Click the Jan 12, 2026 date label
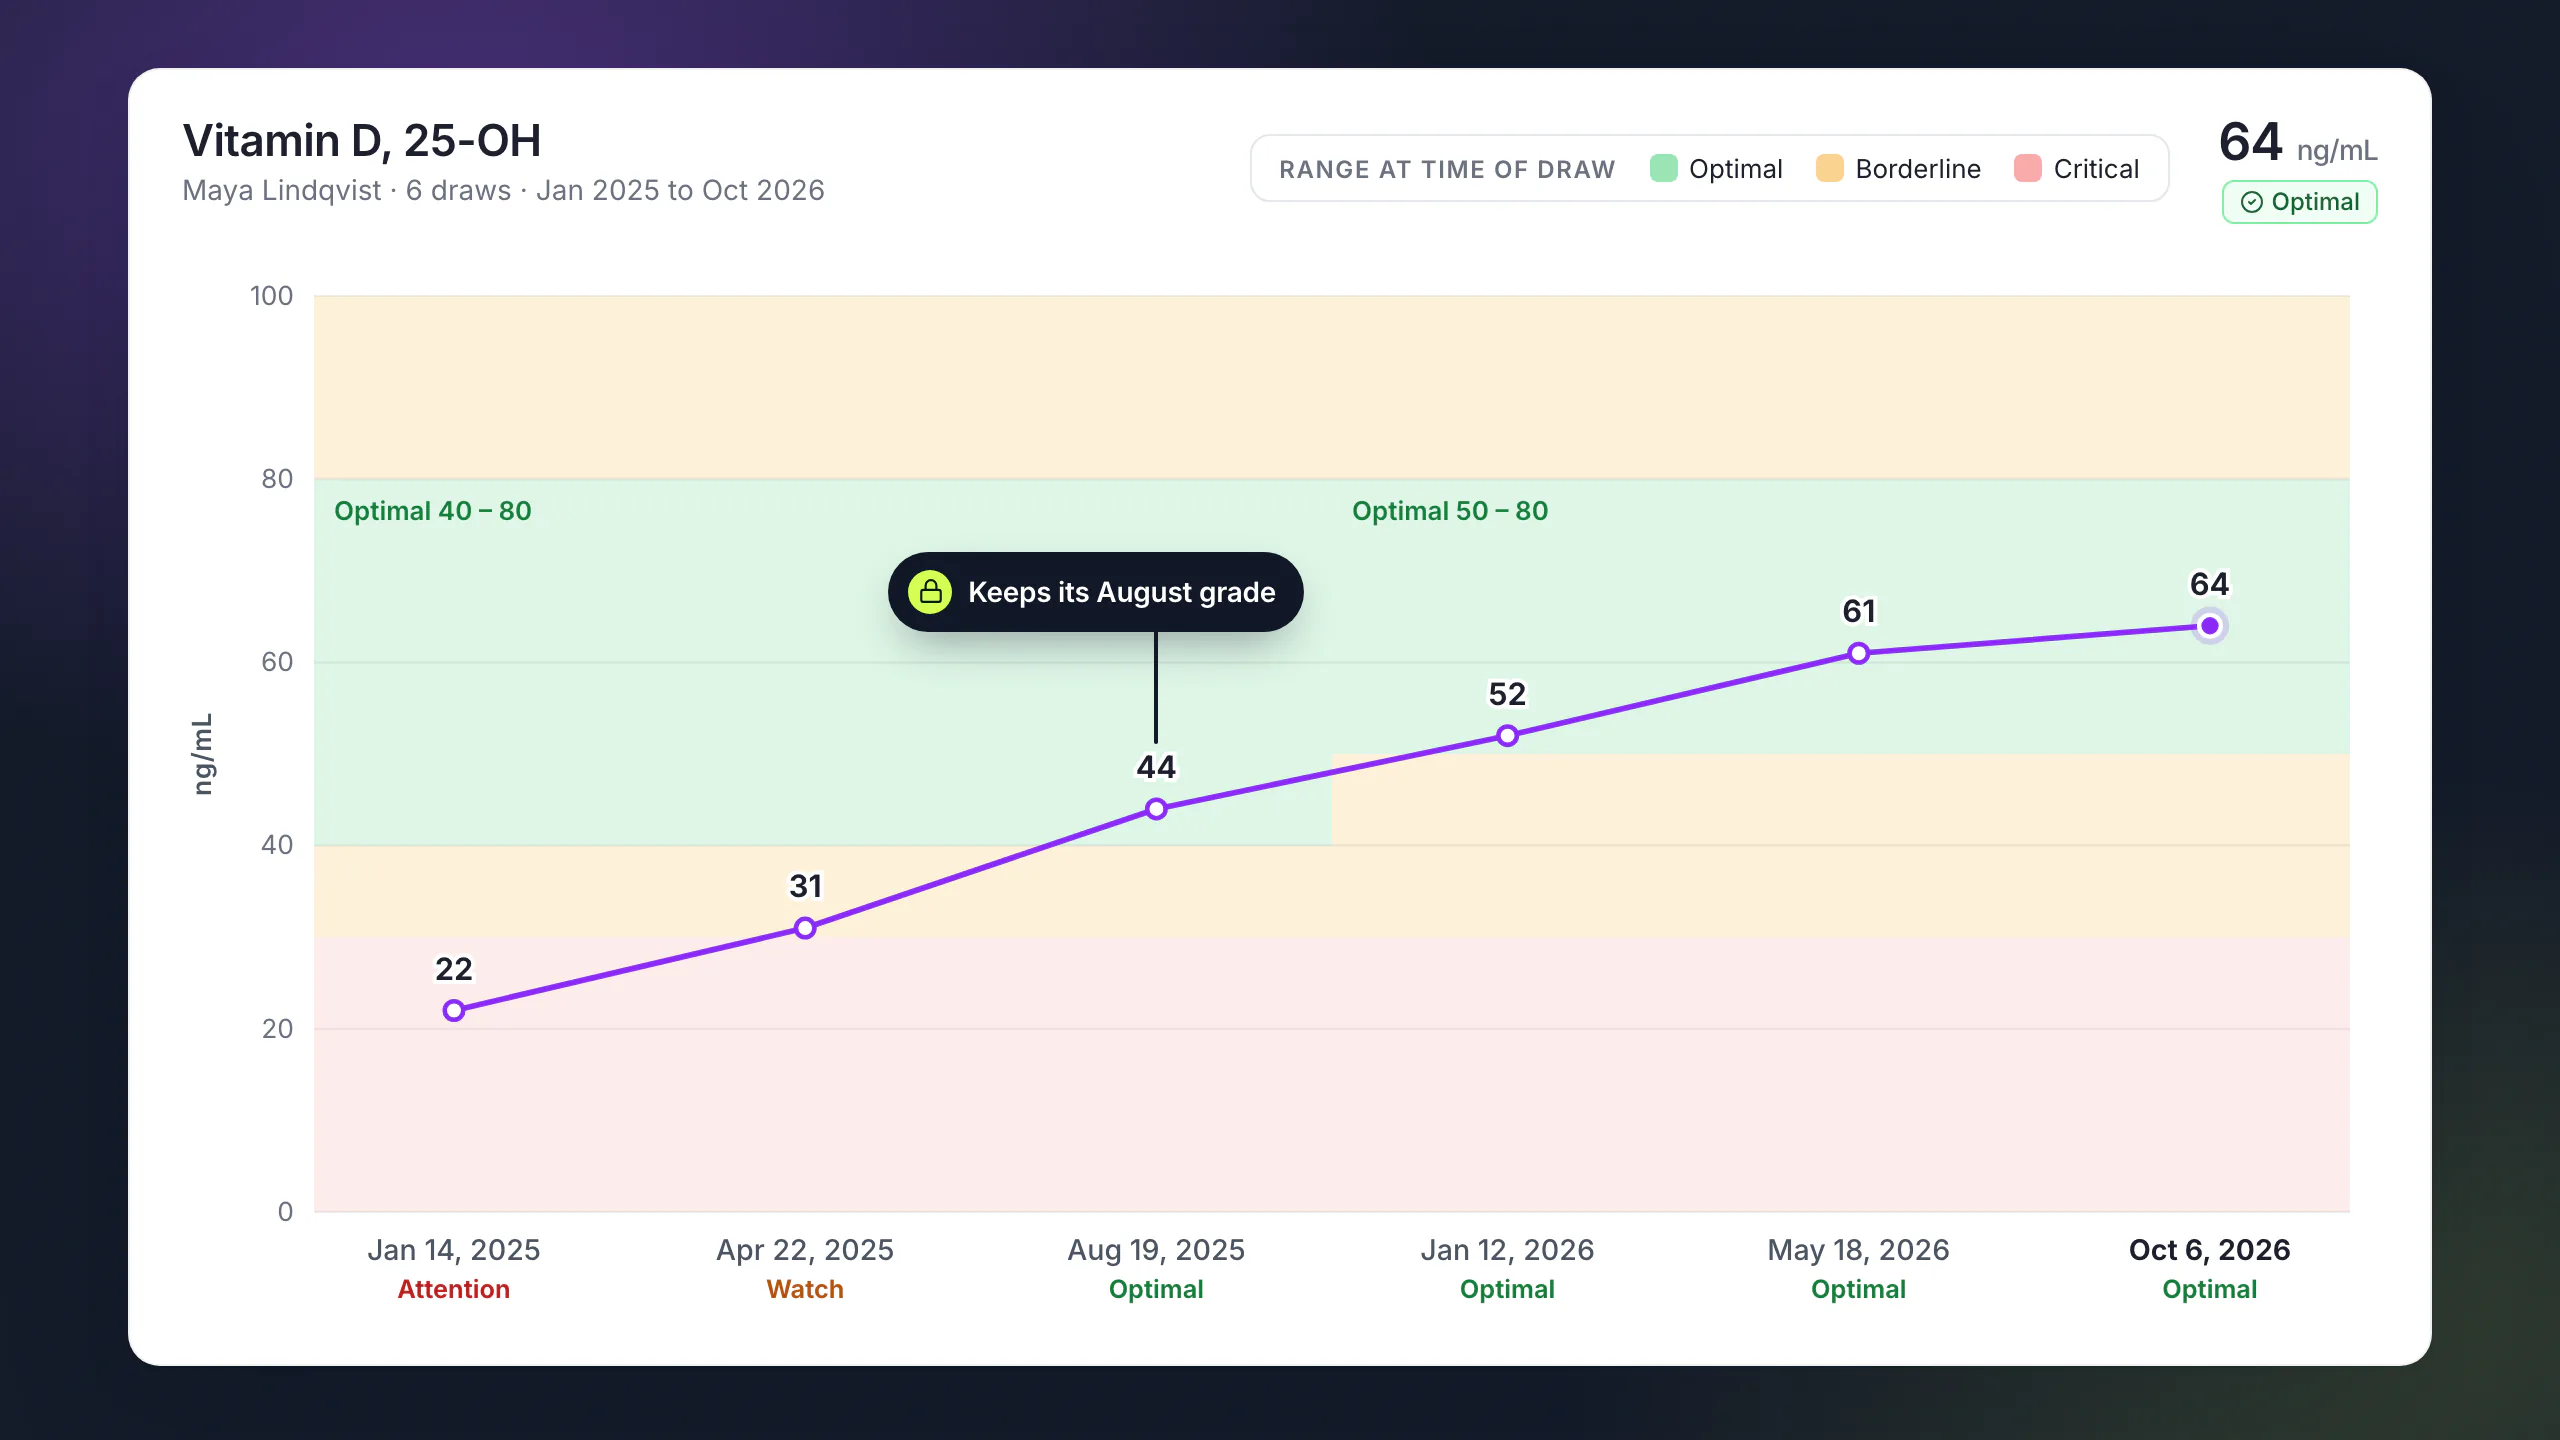 pos(1507,1250)
